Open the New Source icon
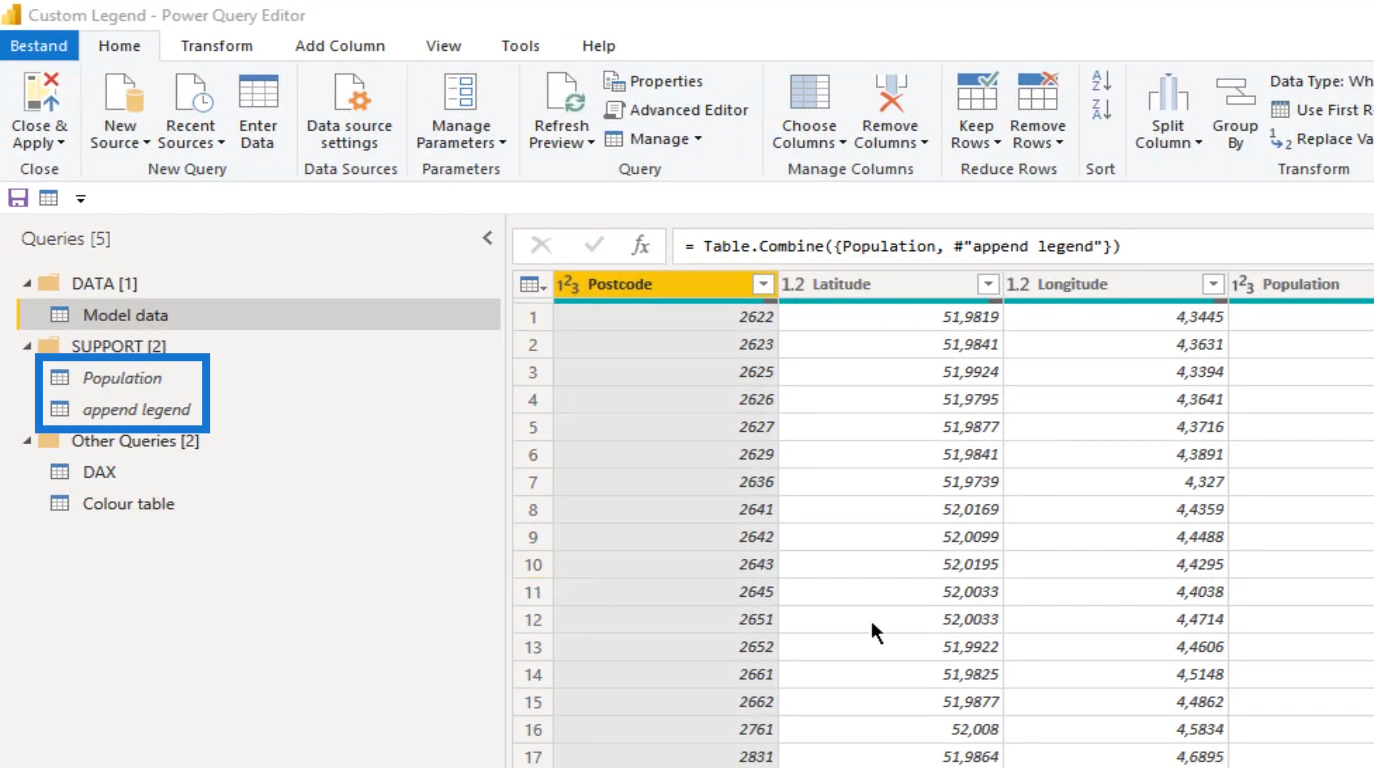Image resolution: width=1374 pixels, height=768 pixels. tap(123, 92)
